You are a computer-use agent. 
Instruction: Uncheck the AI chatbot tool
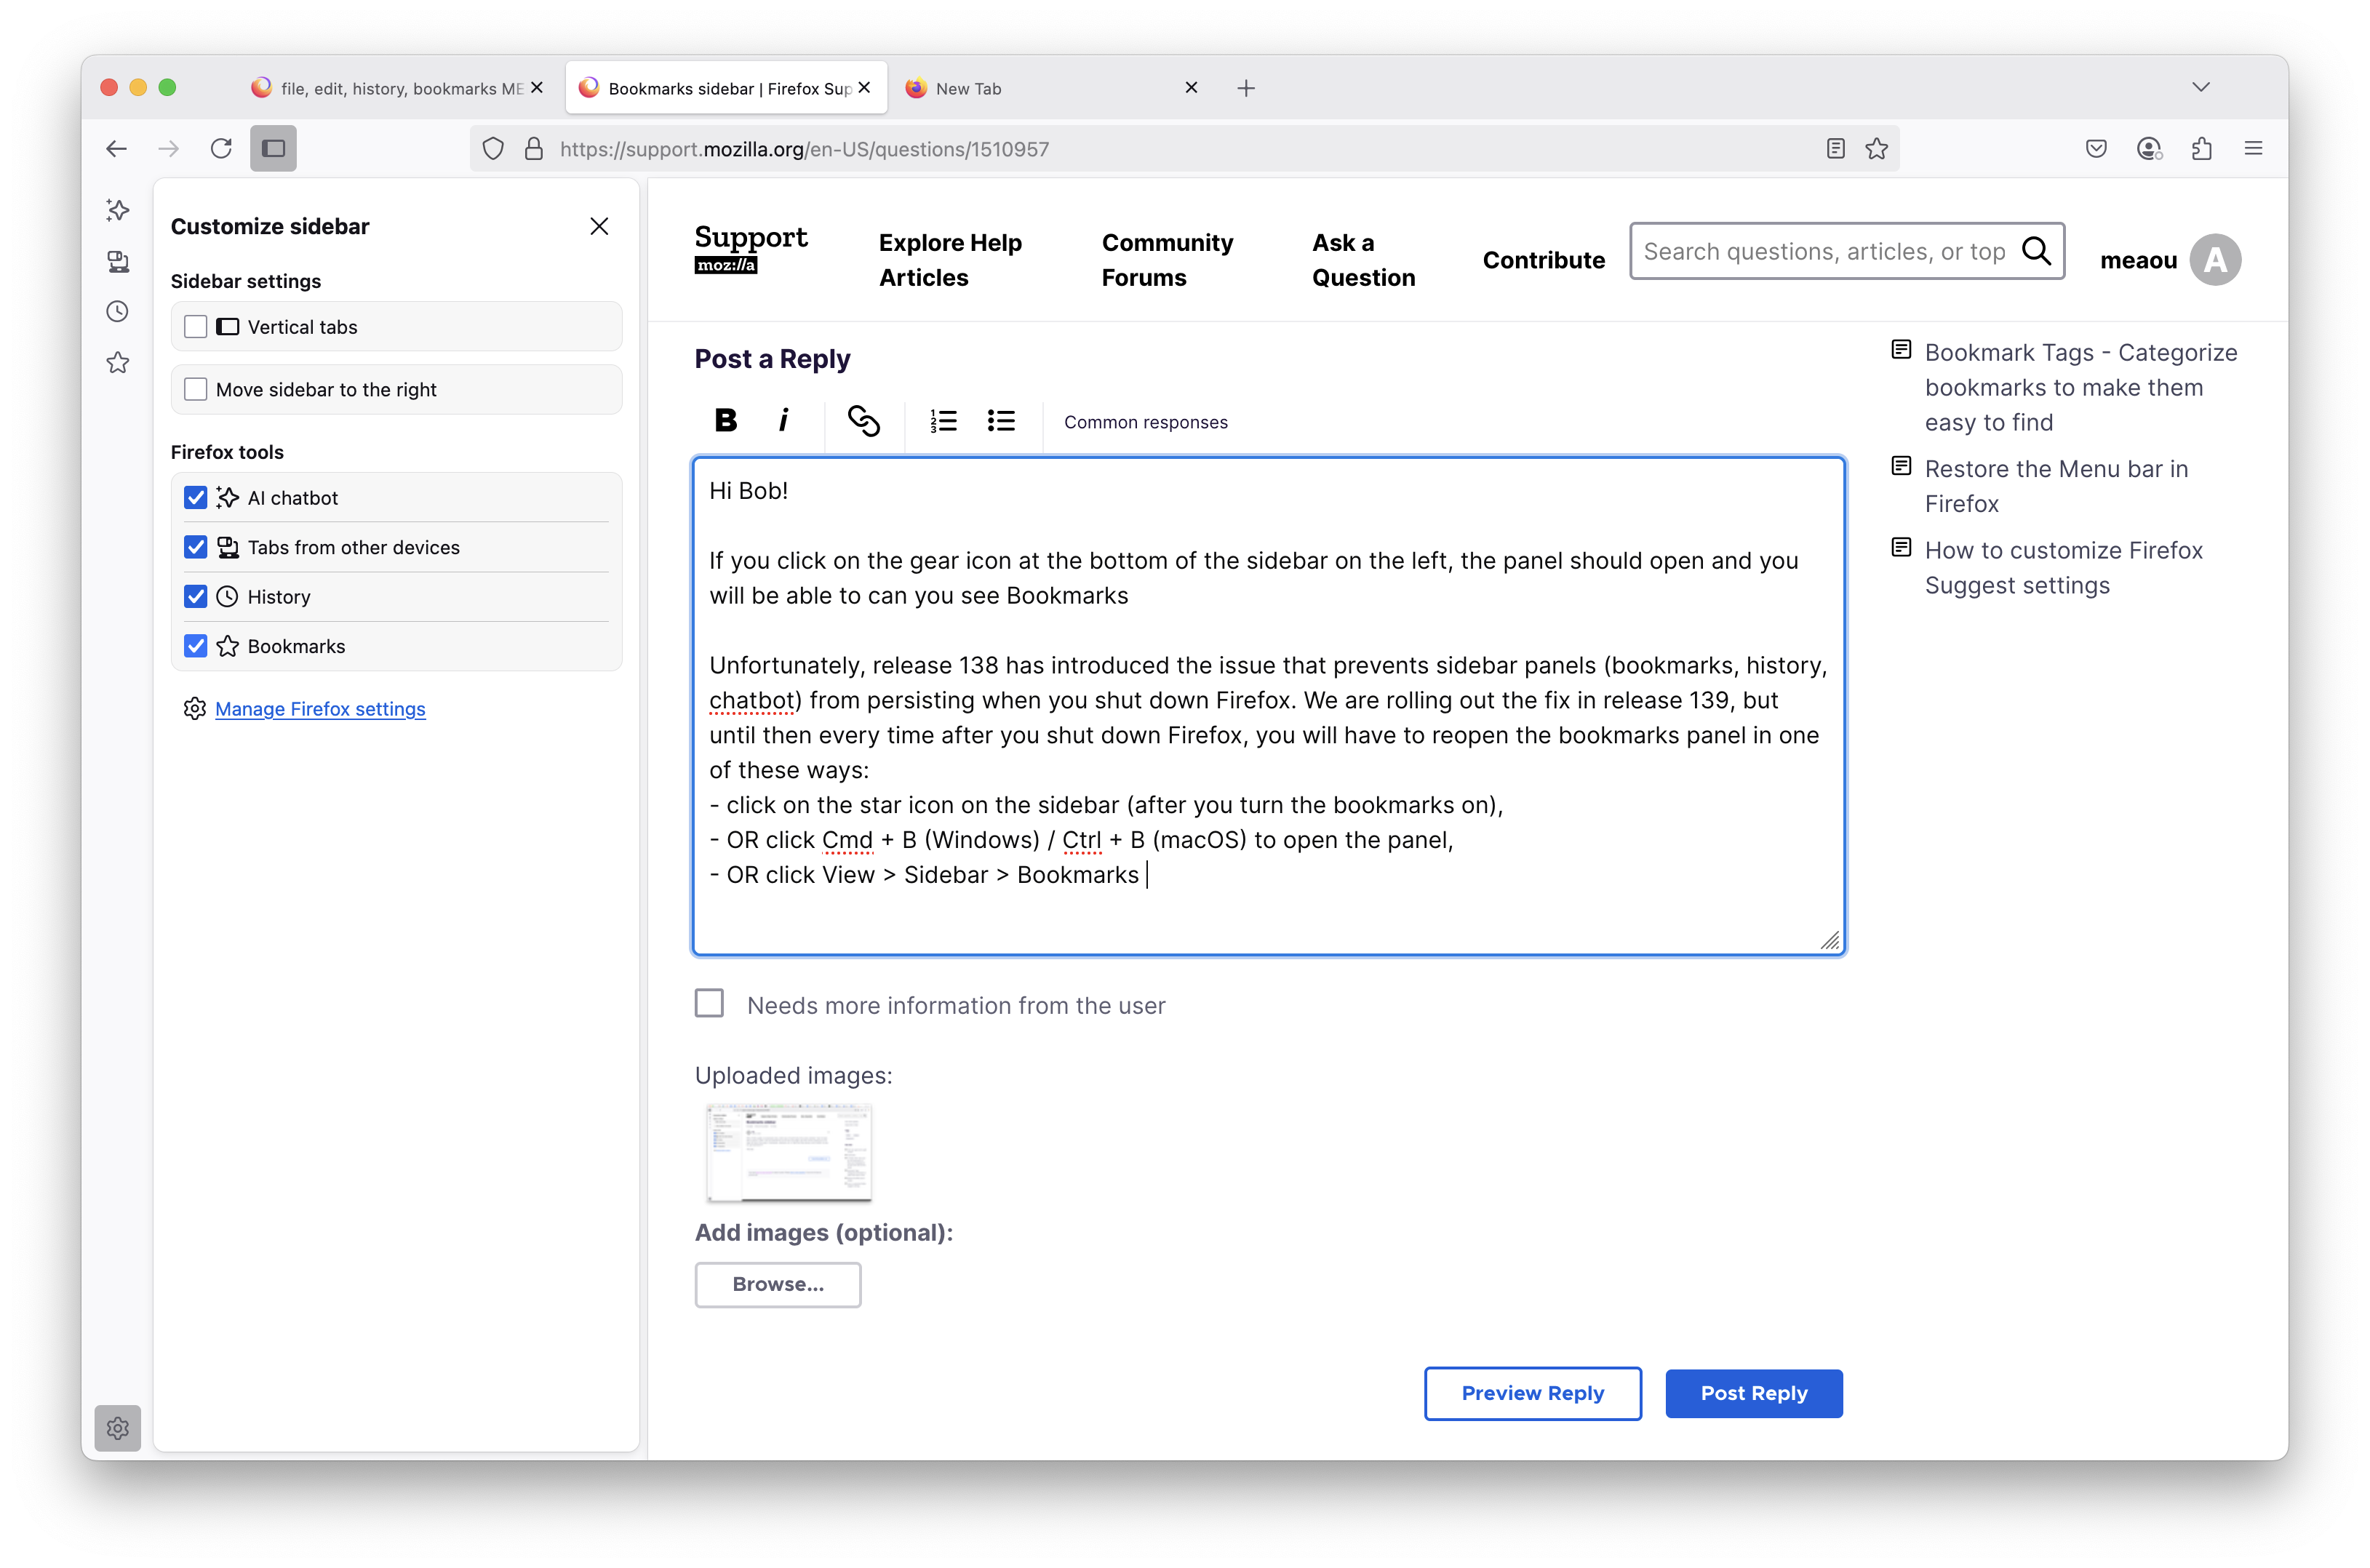(196, 498)
